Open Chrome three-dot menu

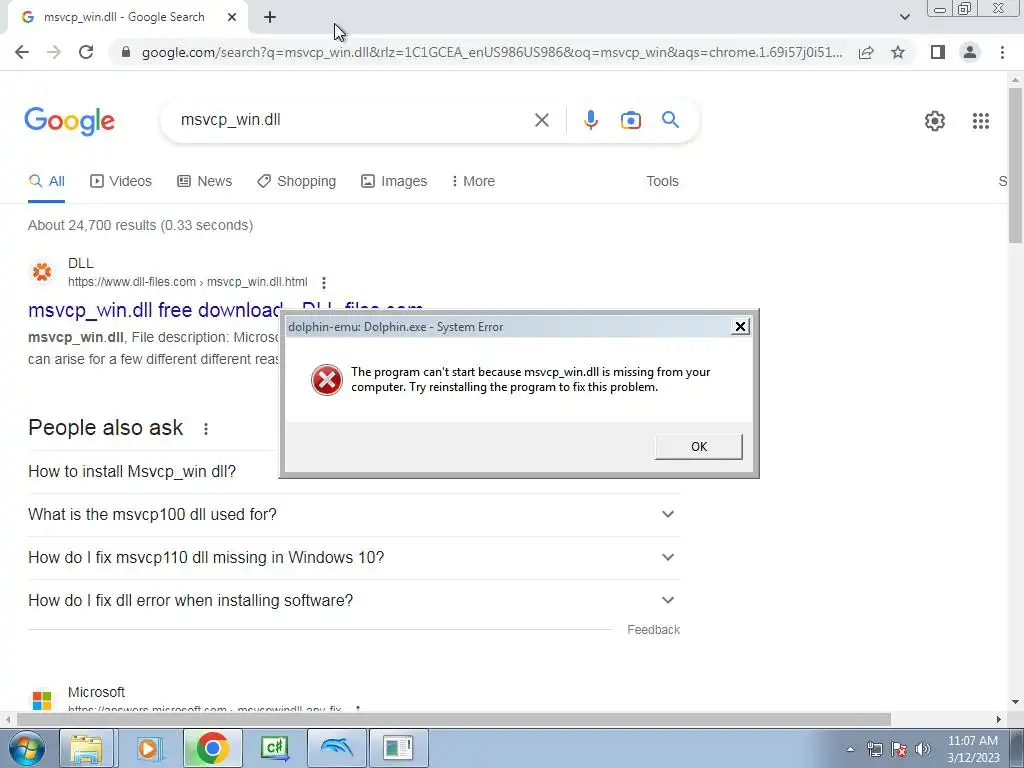(1002, 52)
